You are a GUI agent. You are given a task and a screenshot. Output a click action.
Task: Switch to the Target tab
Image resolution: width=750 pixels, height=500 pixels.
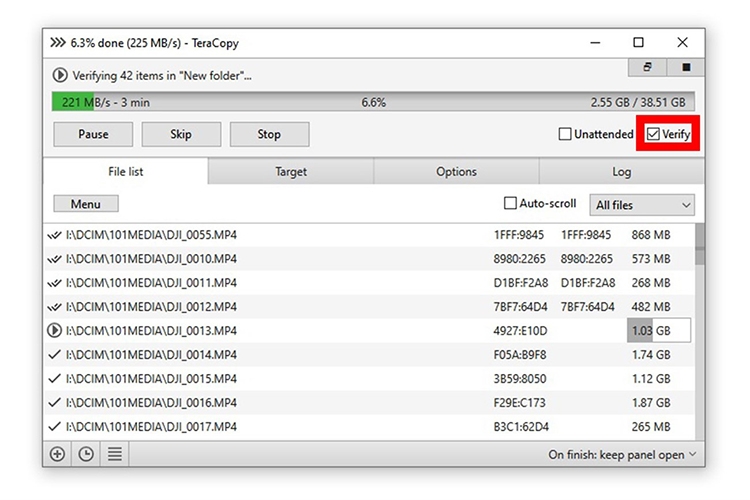click(291, 171)
